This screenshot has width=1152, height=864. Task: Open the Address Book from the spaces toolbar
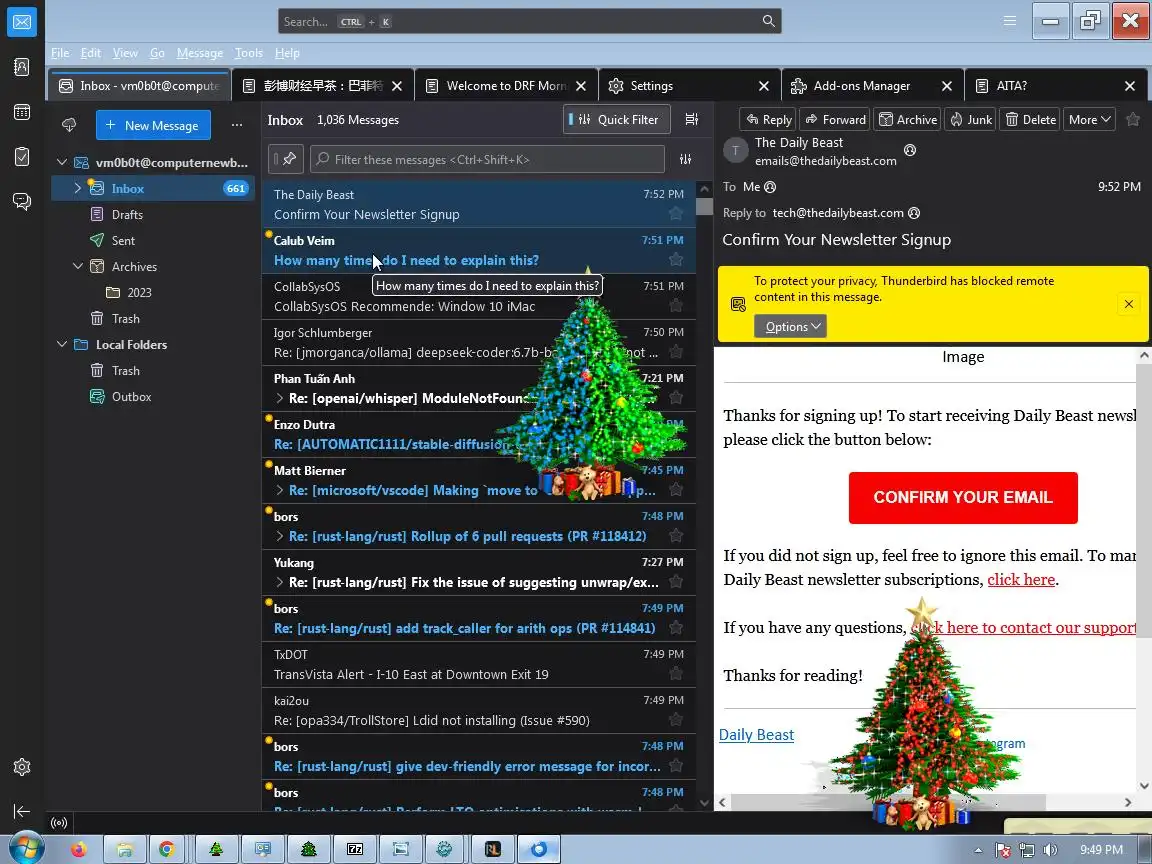pyautogui.click(x=22, y=67)
